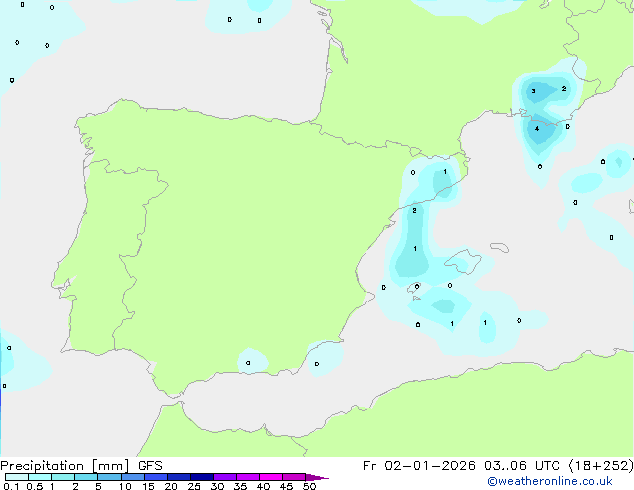Screen dimensions: 634x490
Task: Choose the 20–25 mm legend color box
Action: (179, 477)
